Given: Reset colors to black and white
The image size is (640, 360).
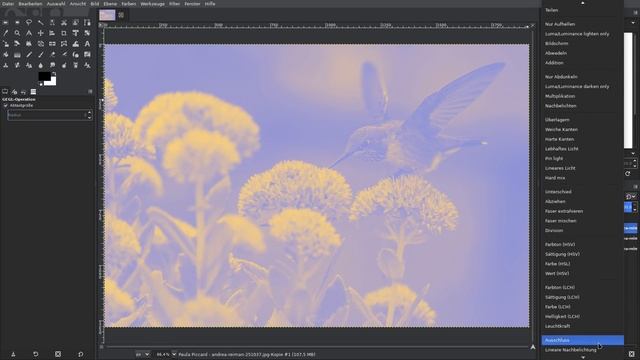Looking at the screenshot, I should point(40,84).
